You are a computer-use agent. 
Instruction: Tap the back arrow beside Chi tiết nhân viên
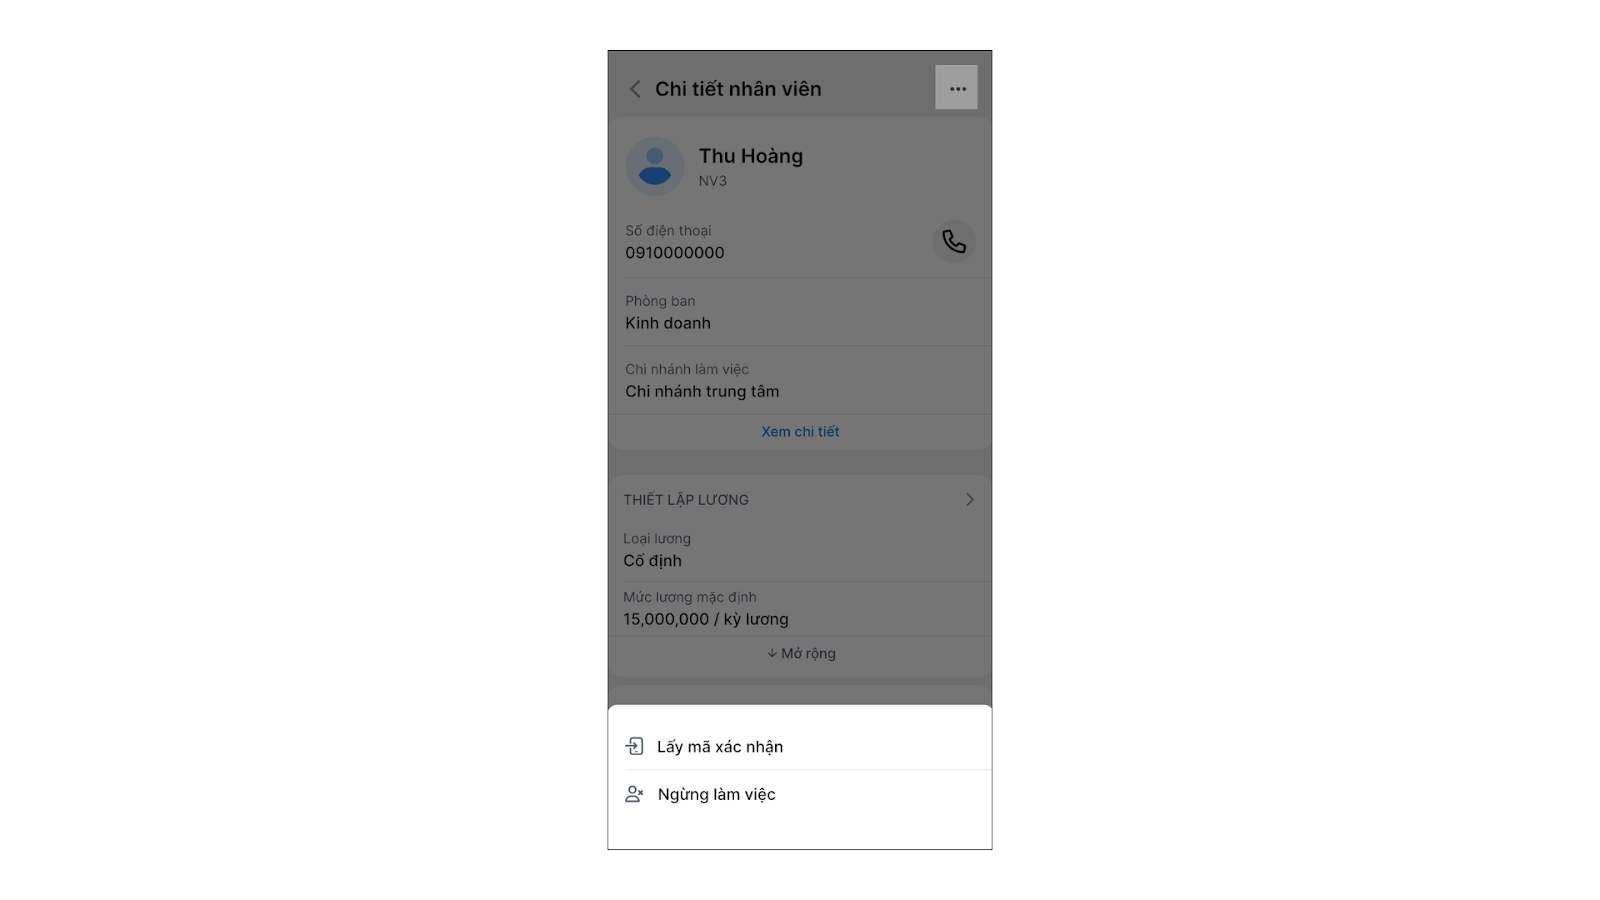click(635, 89)
